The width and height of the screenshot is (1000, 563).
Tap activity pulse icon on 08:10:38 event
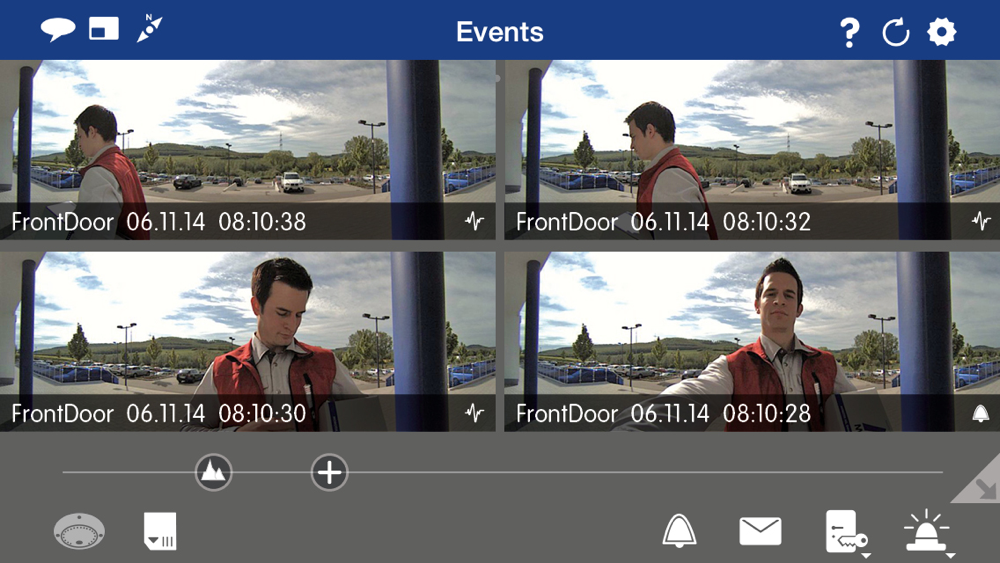474,221
